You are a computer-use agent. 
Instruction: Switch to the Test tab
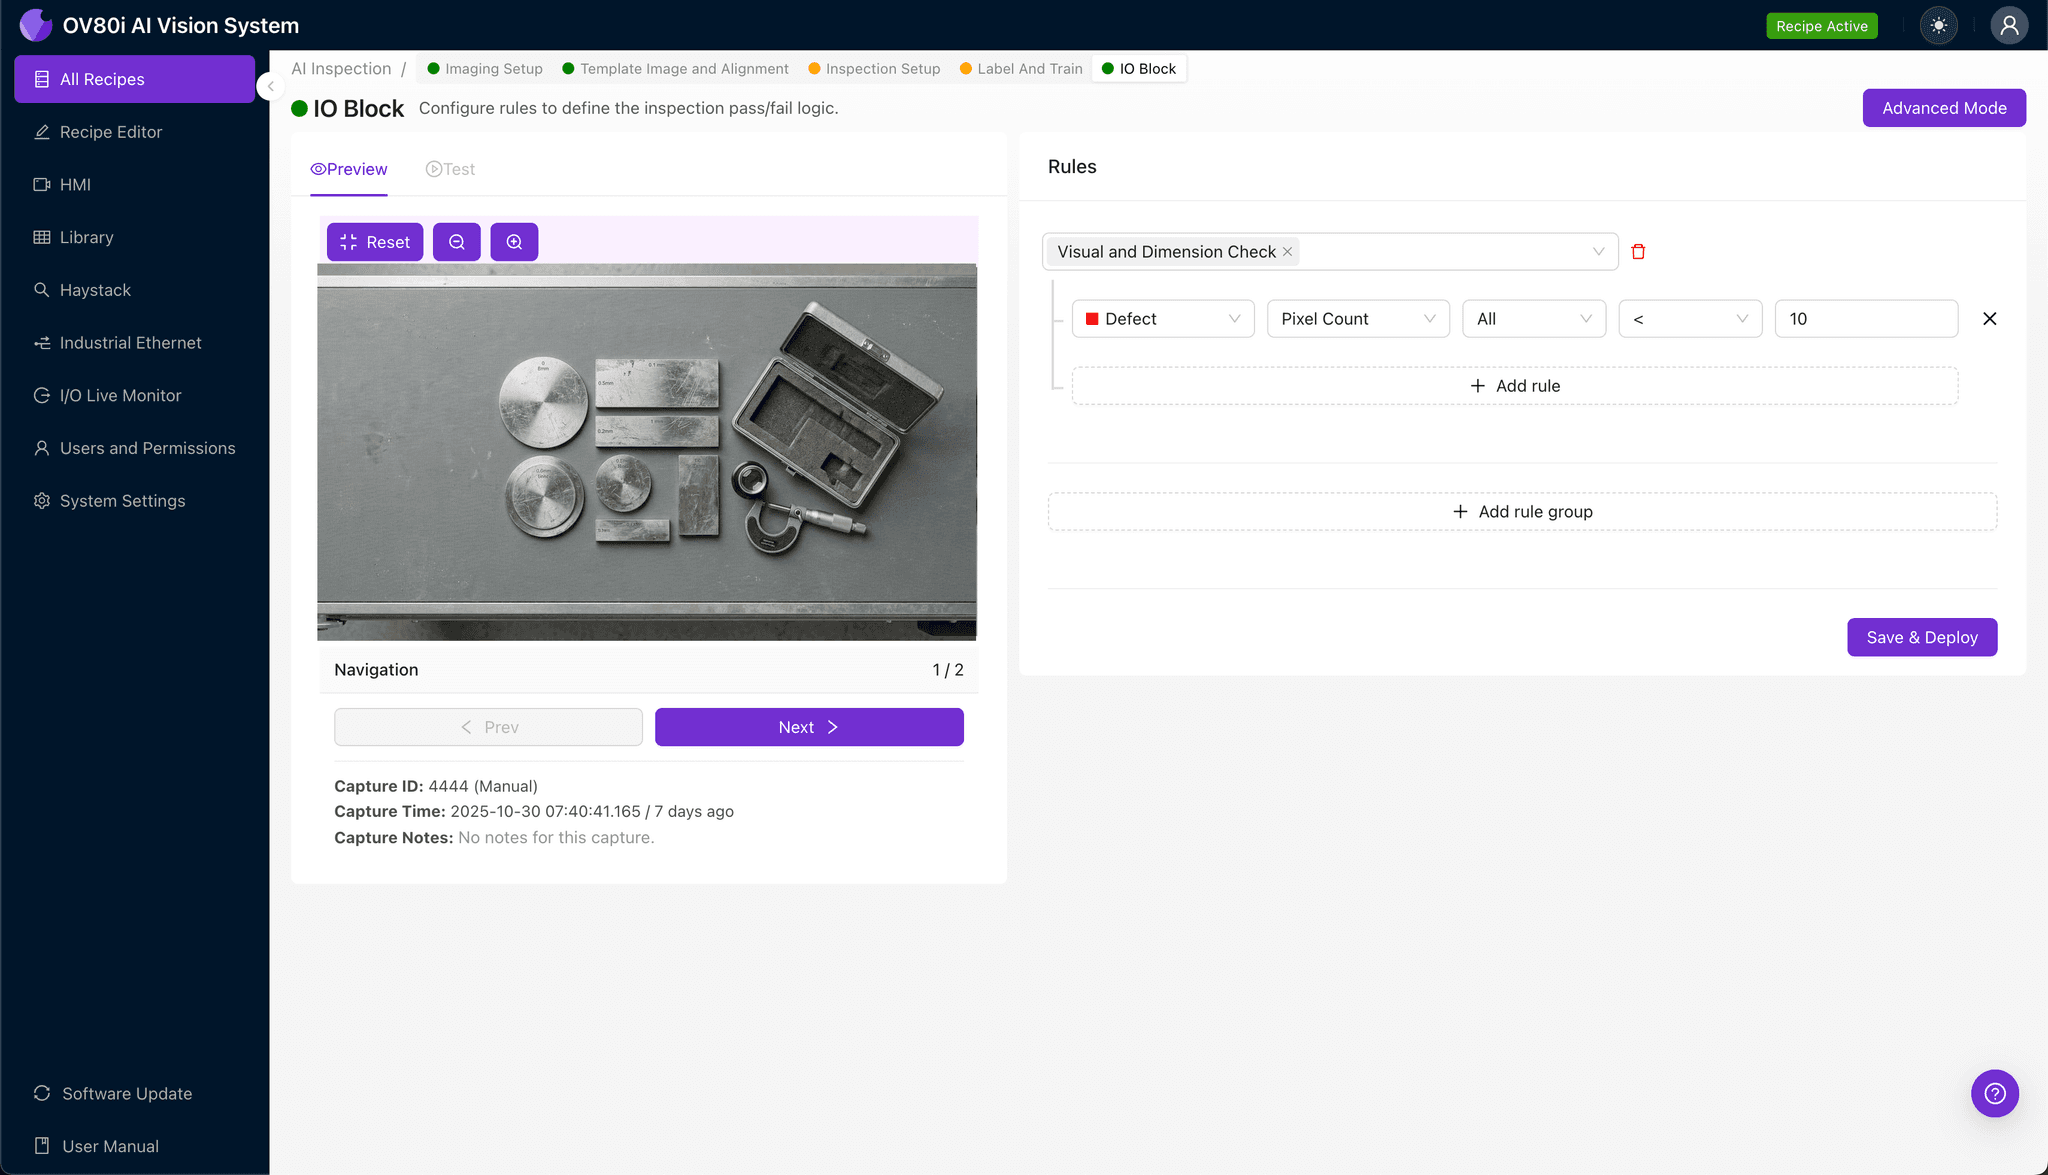(x=450, y=169)
